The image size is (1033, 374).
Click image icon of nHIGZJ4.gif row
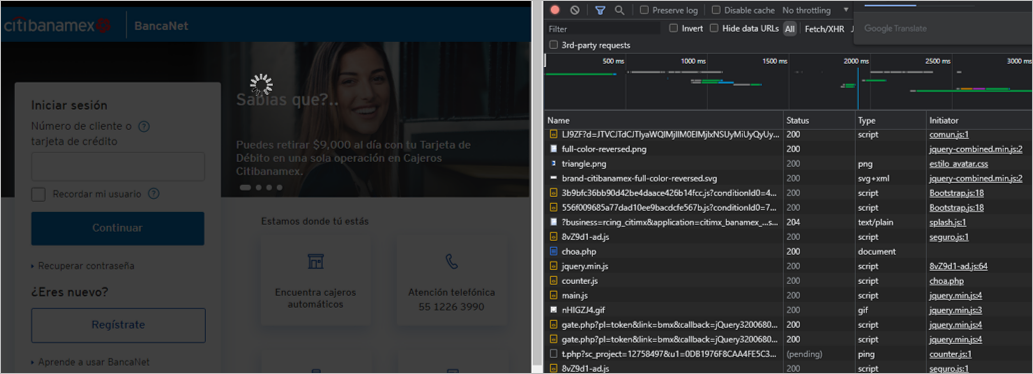click(553, 309)
